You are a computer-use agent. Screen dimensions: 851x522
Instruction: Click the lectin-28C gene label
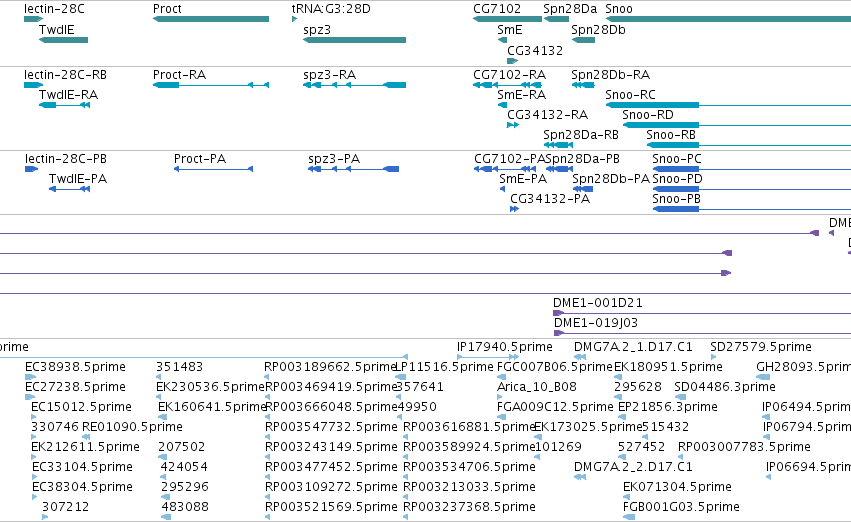point(54,9)
